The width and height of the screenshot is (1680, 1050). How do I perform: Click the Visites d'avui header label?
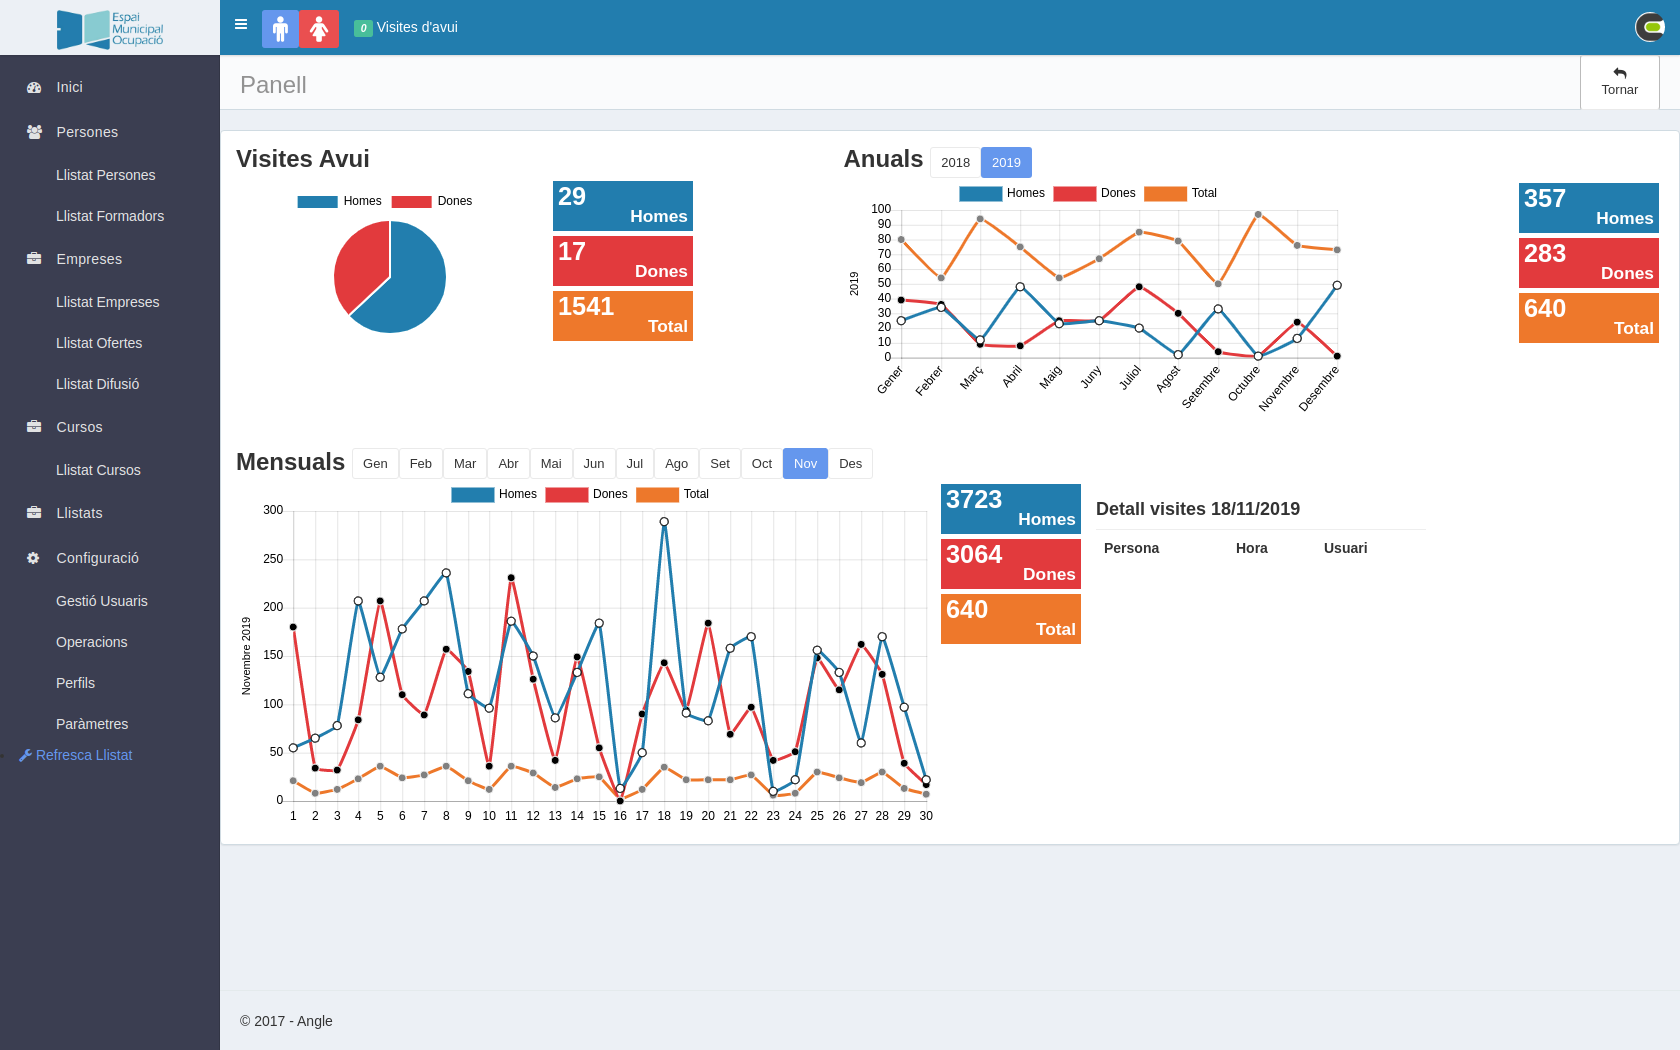coord(417,28)
